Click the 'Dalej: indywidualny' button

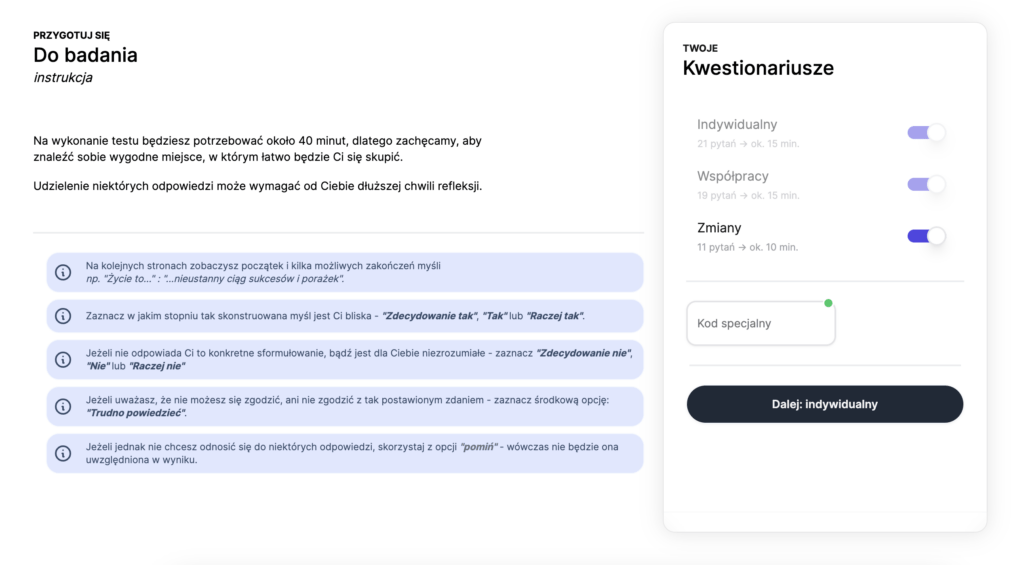[x=825, y=404]
